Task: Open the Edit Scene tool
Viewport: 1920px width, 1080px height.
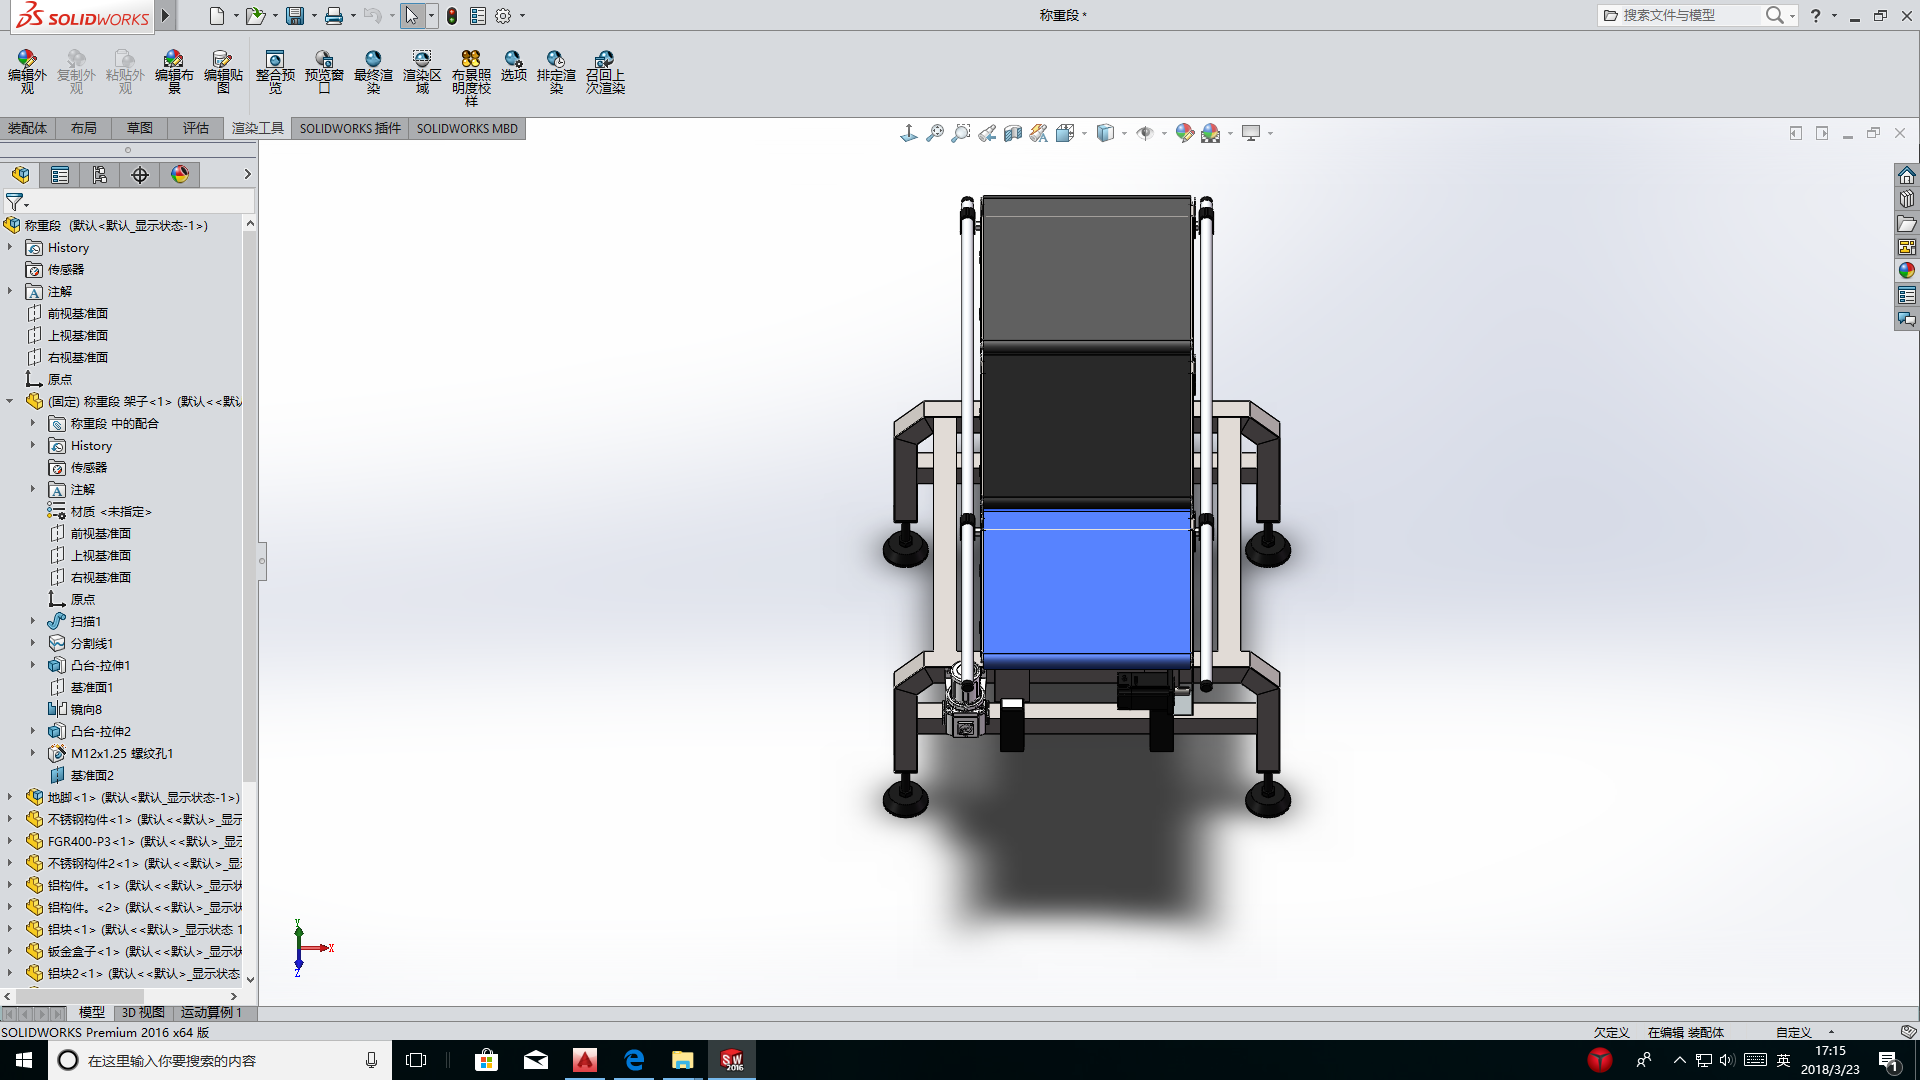Action: (x=174, y=70)
